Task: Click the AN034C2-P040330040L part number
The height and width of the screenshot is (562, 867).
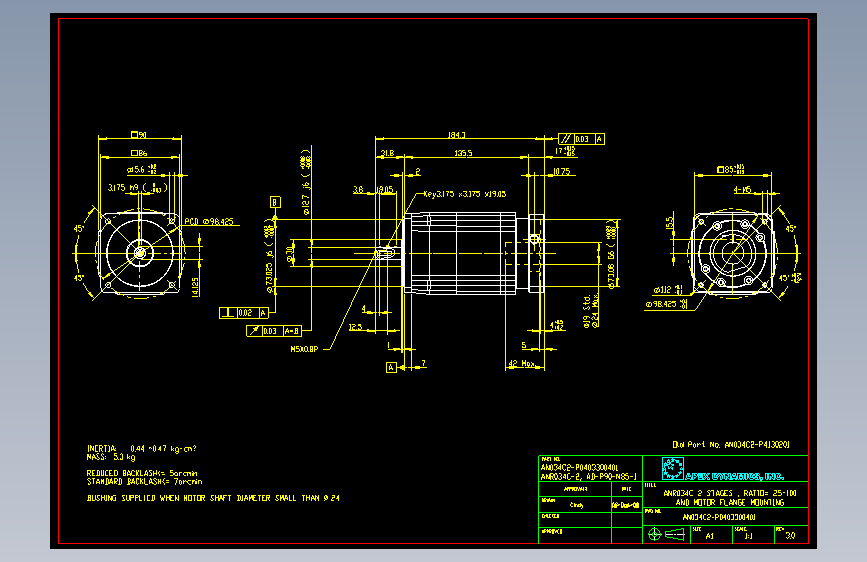Action: tap(579, 467)
